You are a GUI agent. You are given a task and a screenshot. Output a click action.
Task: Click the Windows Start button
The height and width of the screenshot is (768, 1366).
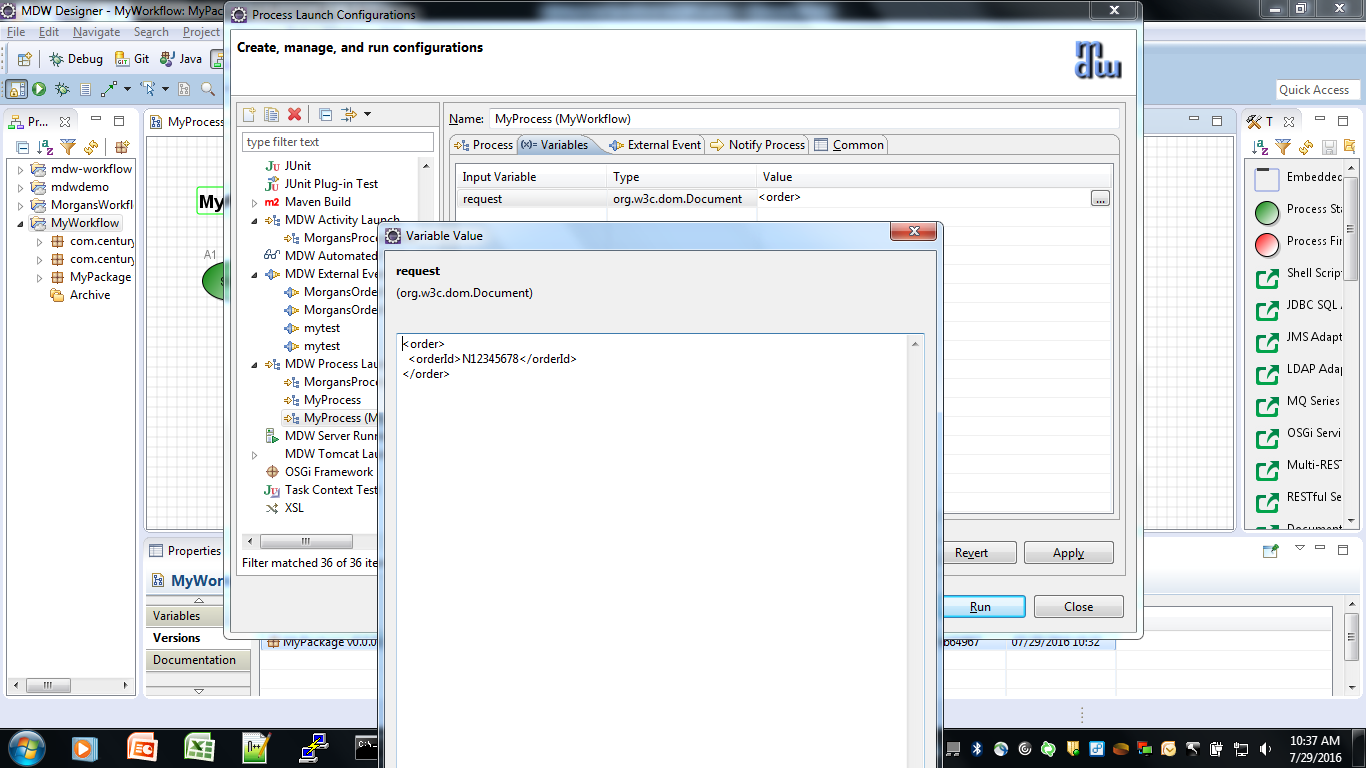[25, 747]
